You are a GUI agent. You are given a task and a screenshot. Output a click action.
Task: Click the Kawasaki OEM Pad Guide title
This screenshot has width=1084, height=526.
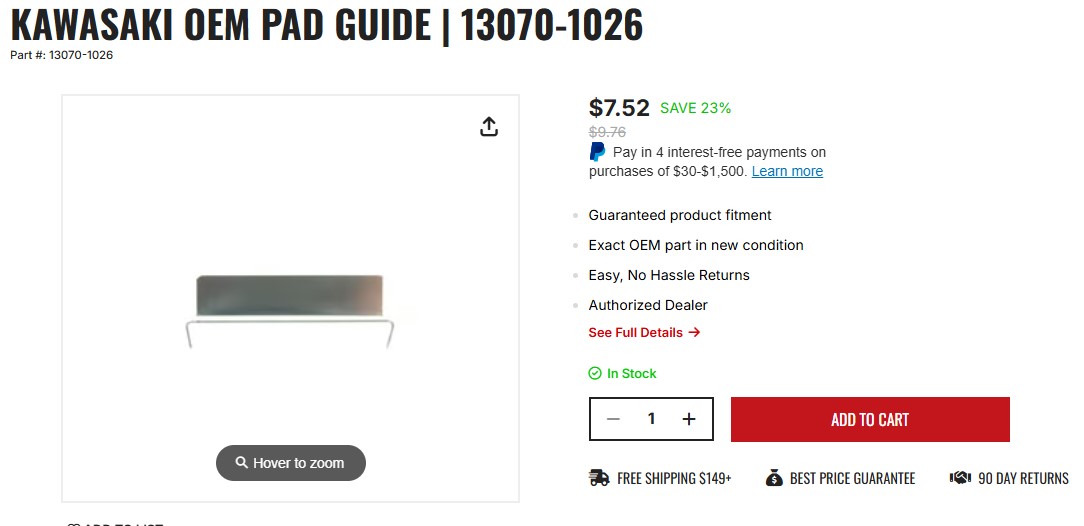coord(326,24)
